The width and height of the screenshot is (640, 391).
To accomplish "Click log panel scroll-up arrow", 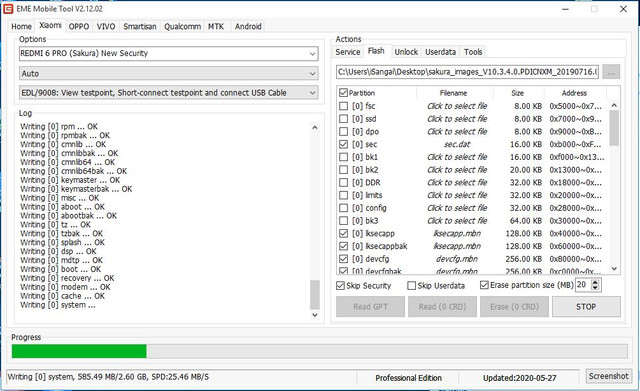I will click(x=315, y=127).
